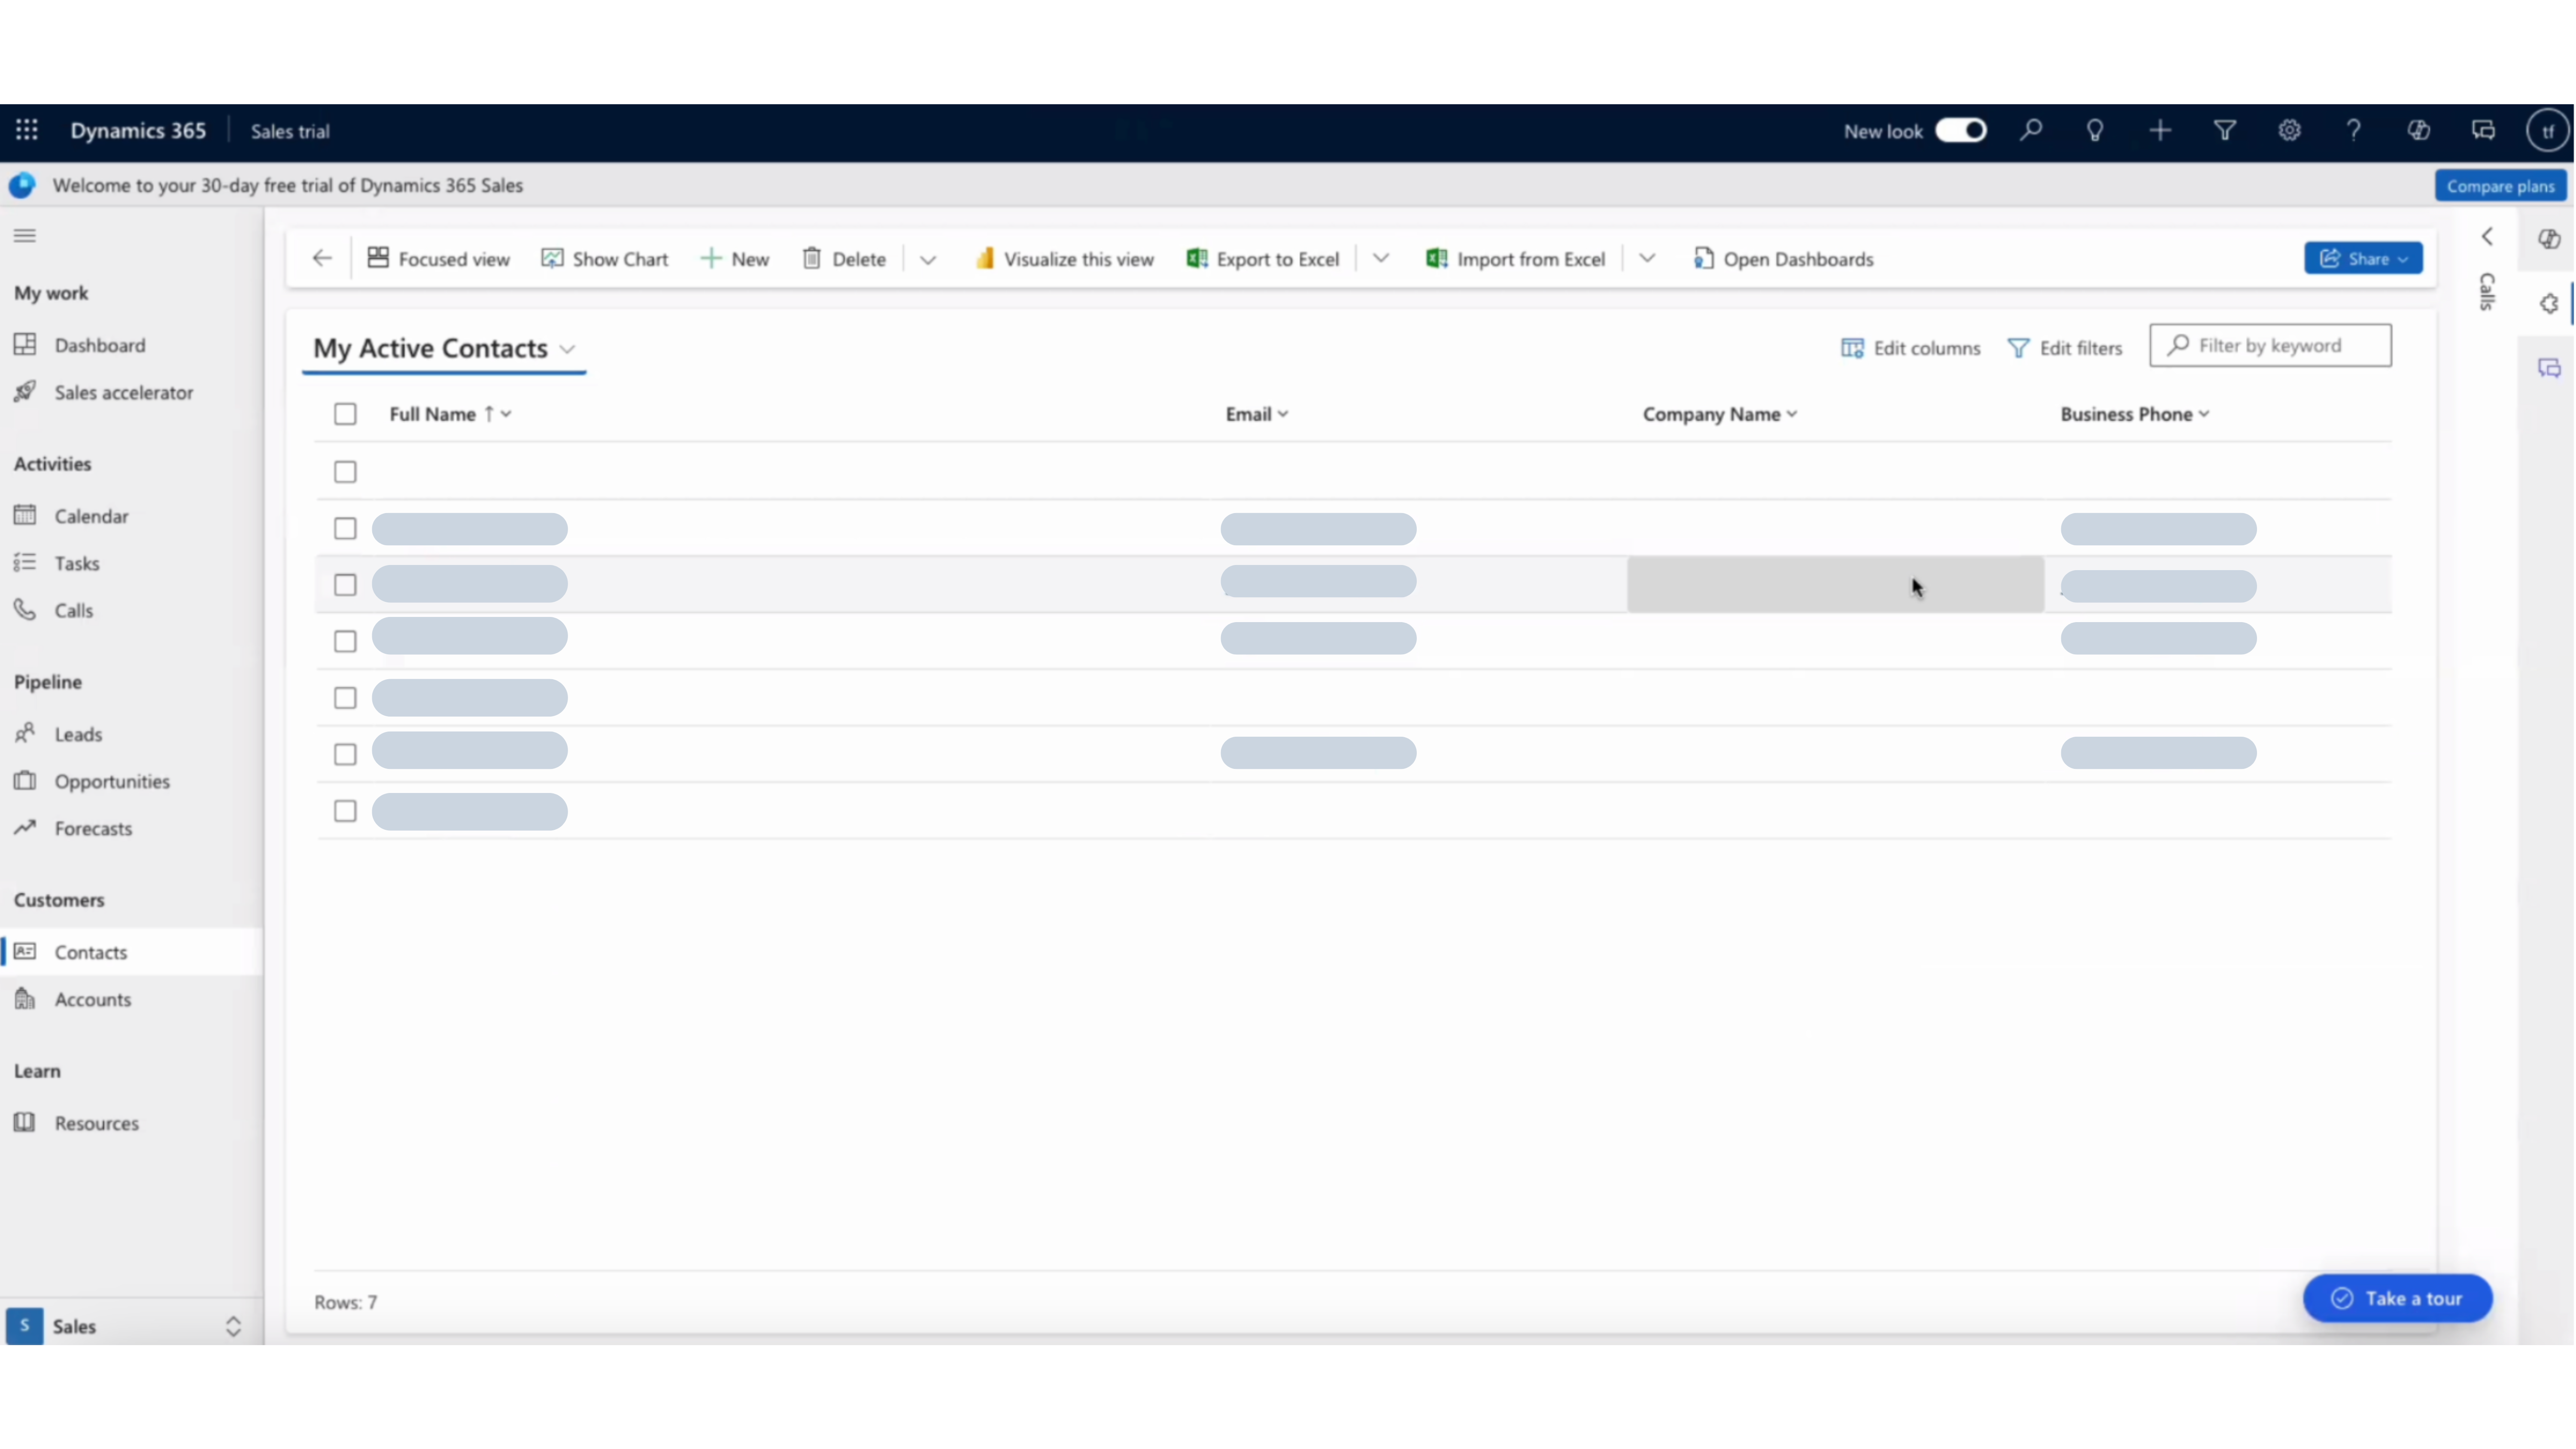Switch to Focused view
This screenshot has height=1449, width=2576.
click(x=439, y=259)
